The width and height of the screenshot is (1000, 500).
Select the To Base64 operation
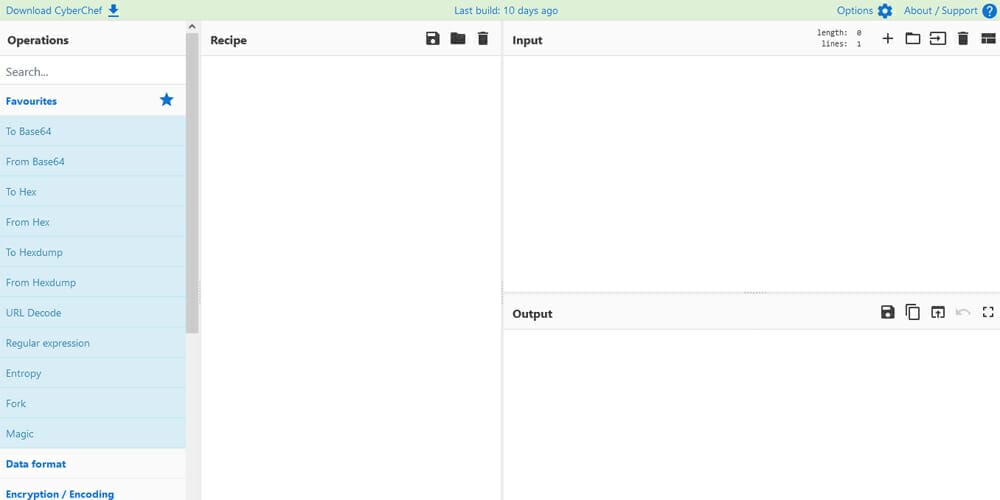[x=28, y=131]
